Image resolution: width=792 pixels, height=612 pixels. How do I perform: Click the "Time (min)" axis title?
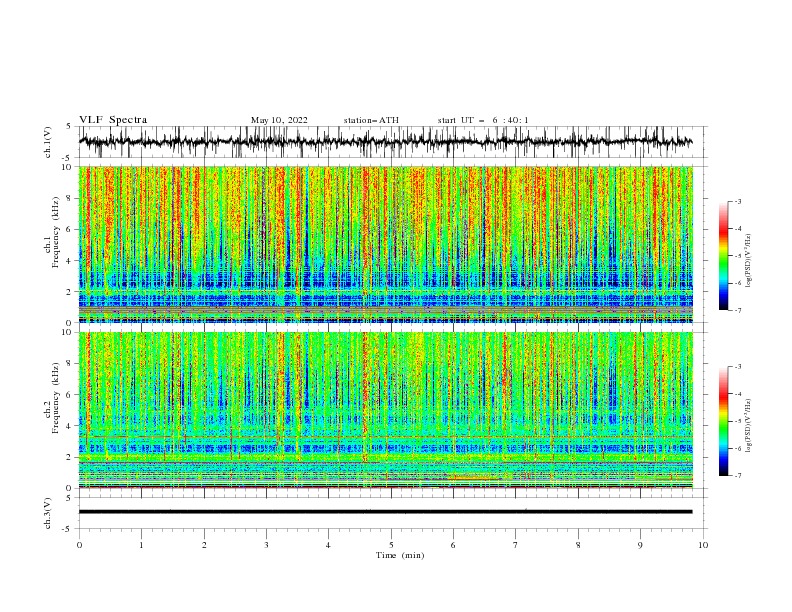tap(400, 555)
